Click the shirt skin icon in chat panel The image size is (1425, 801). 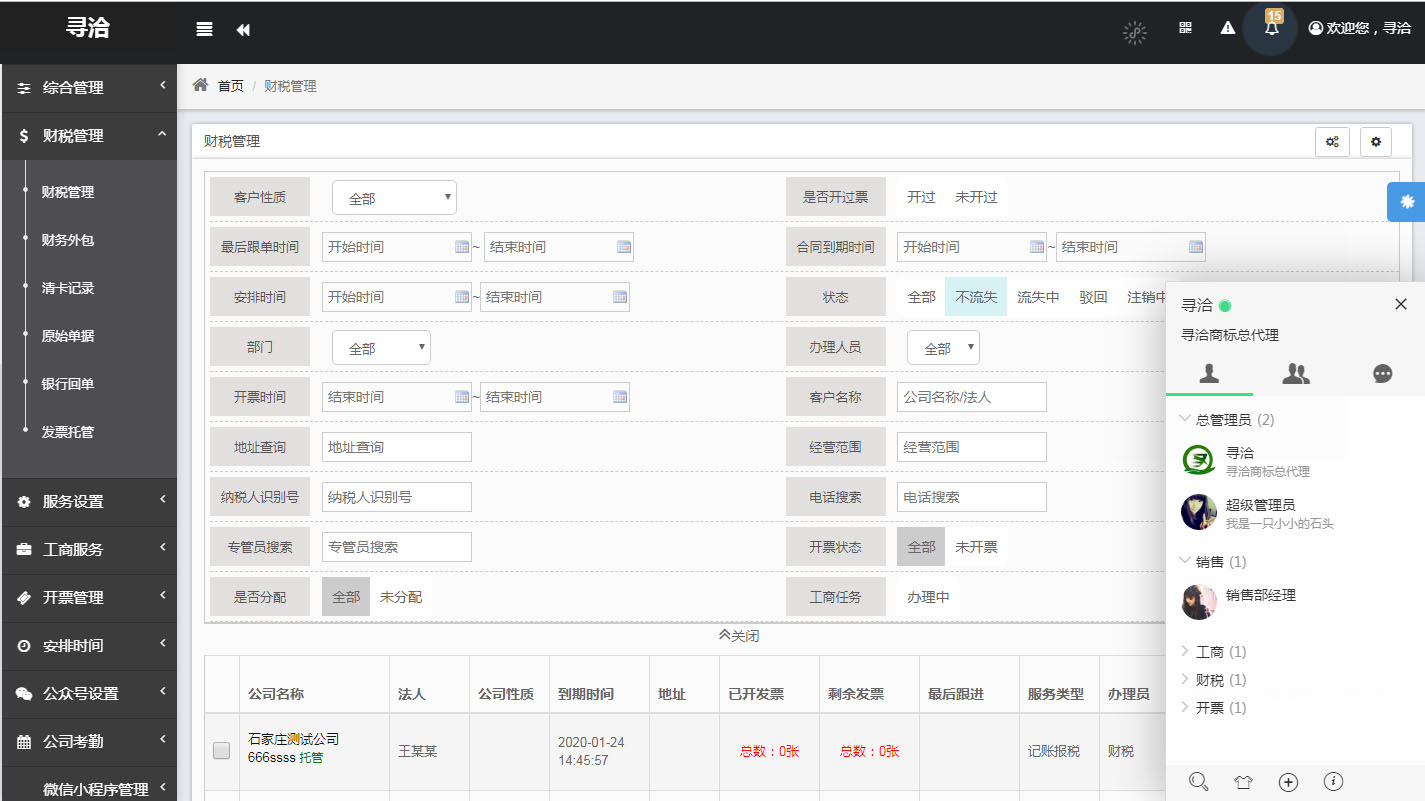[x=1243, y=782]
